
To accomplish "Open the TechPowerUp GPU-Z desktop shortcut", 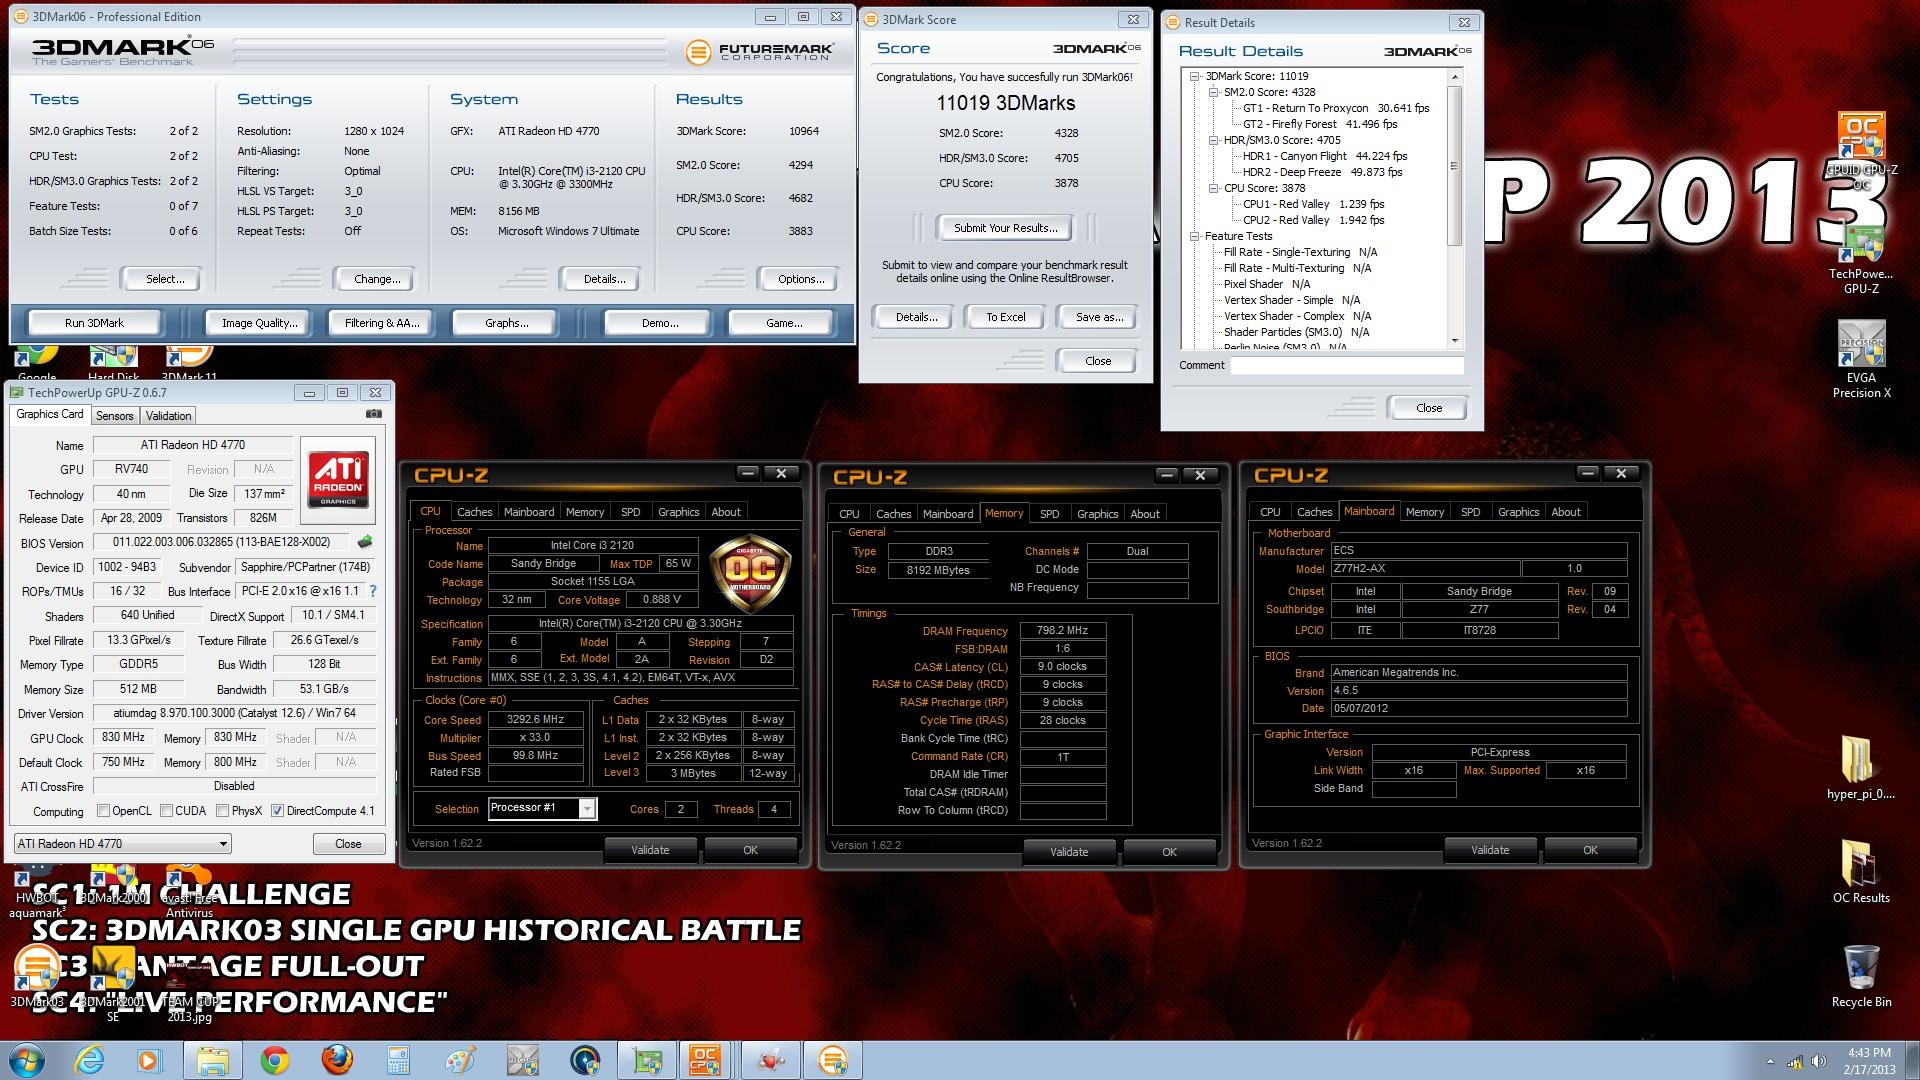I will (x=1861, y=258).
